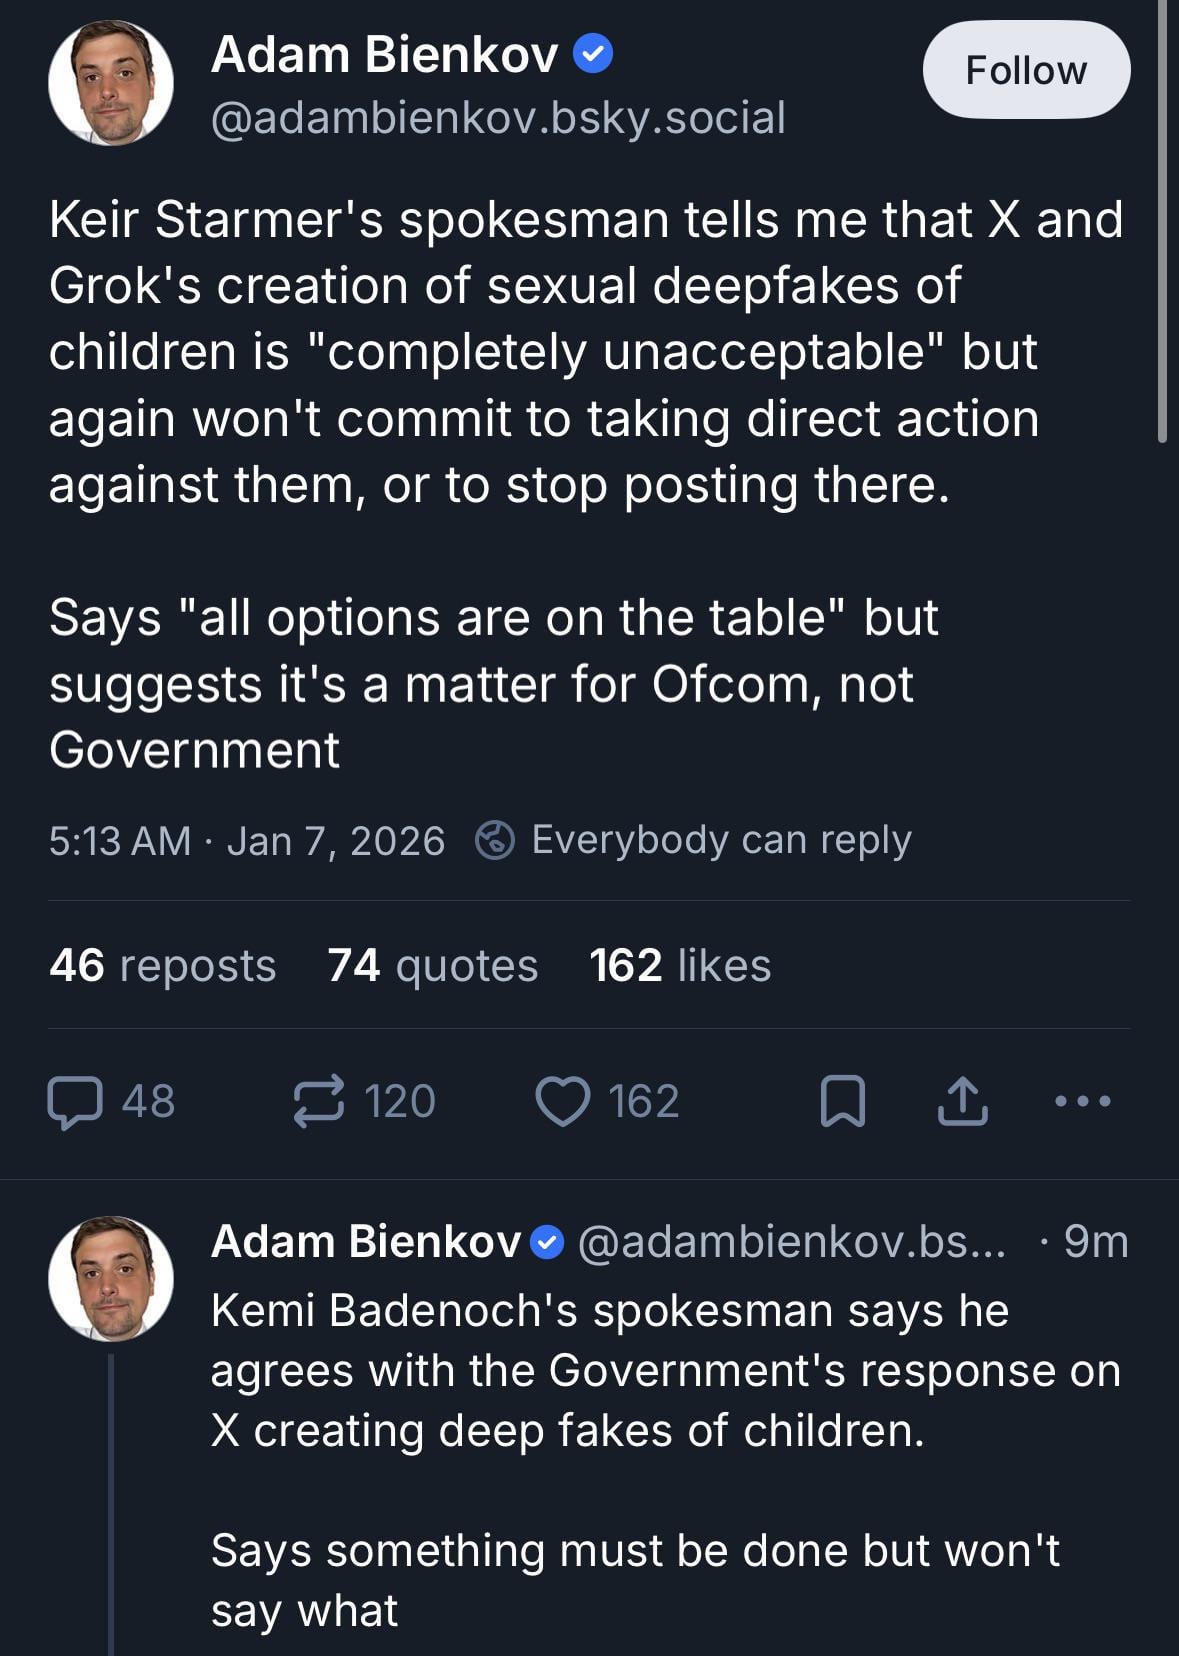Open Adam Bienkov's avatar in the reply
The image size is (1179, 1656).
point(111,1278)
